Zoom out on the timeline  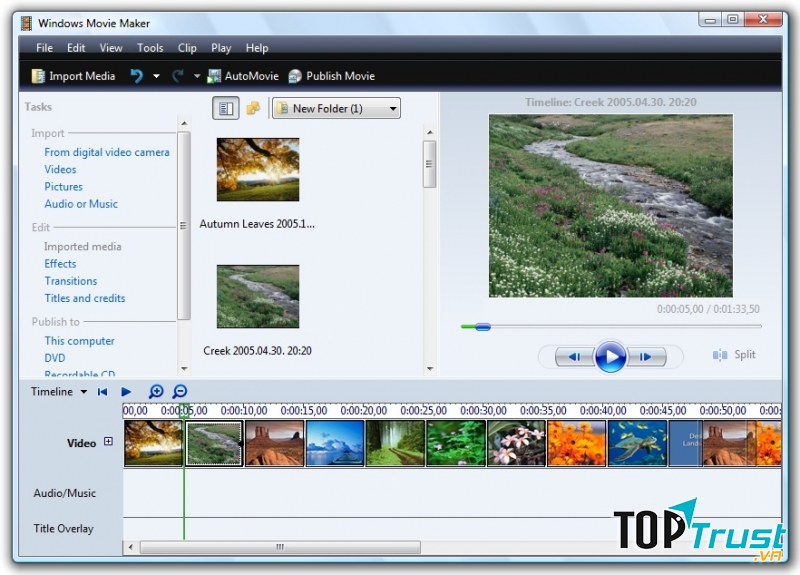pos(180,391)
